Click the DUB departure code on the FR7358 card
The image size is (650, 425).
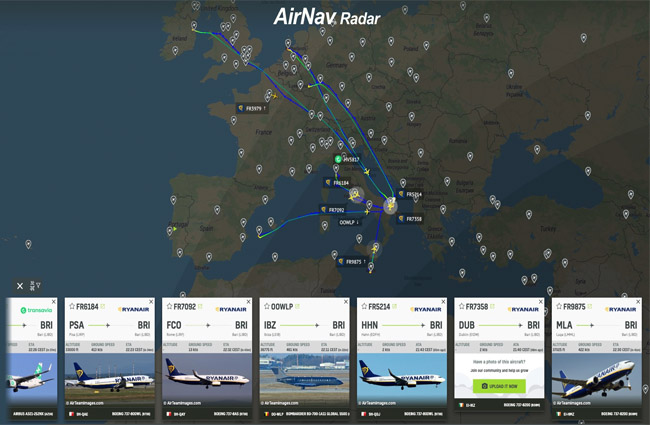tap(466, 325)
